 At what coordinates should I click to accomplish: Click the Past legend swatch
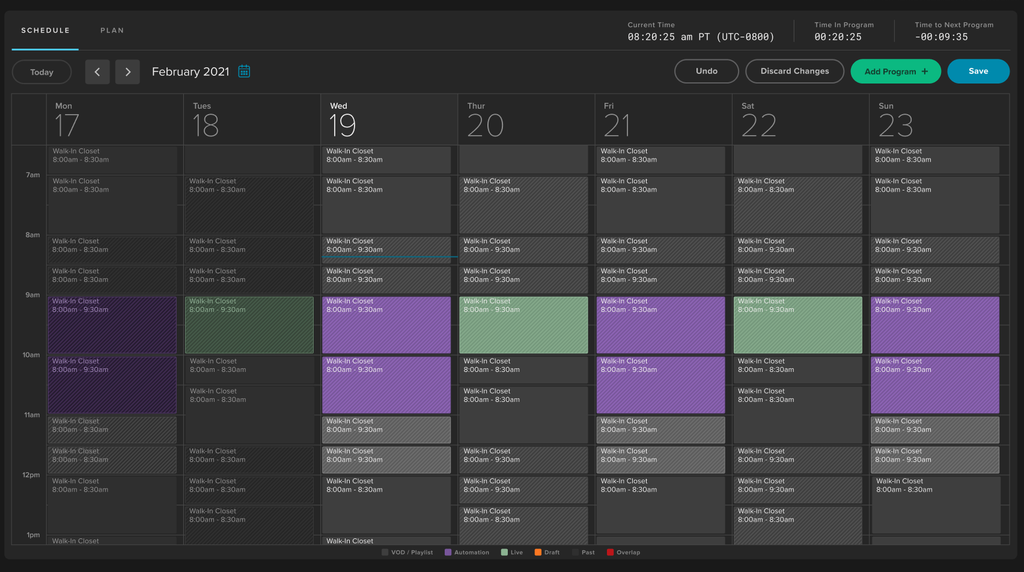(x=575, y=552)
